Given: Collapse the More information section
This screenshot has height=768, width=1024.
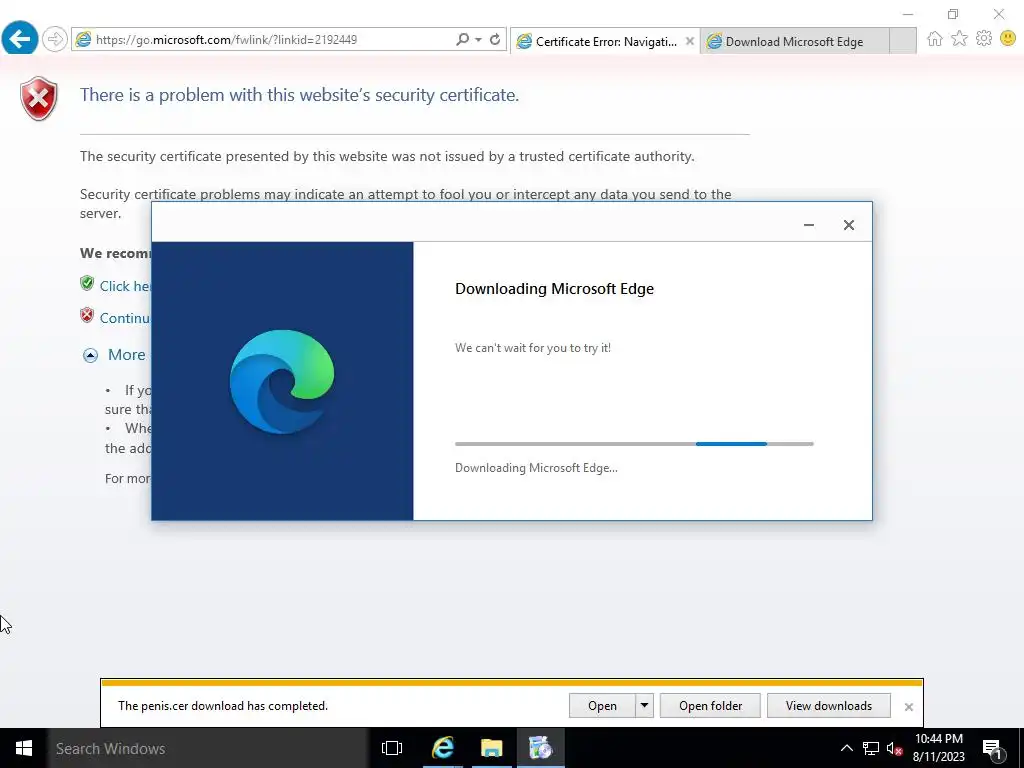Looking at the screenshot, I should click(x=90, y=355).
